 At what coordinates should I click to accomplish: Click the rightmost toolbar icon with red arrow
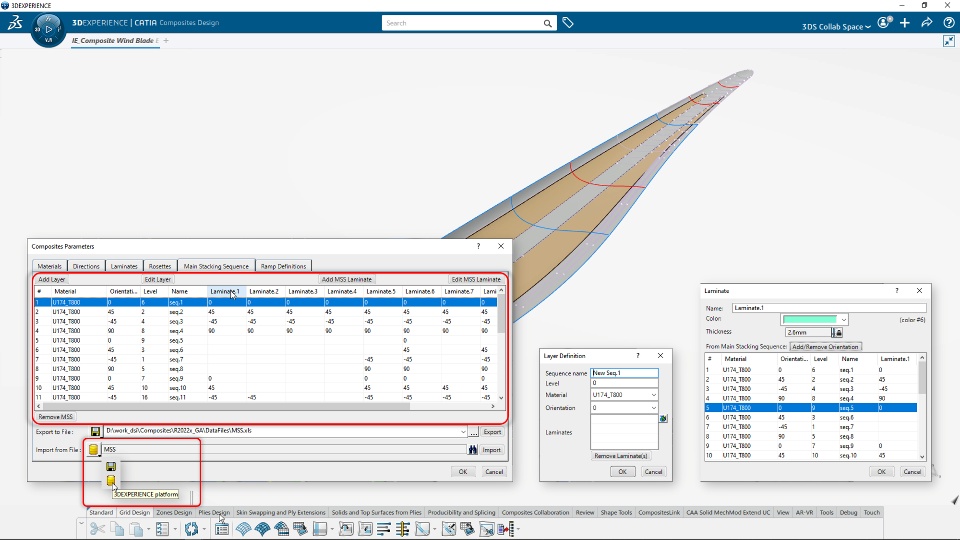click(506, 528)
